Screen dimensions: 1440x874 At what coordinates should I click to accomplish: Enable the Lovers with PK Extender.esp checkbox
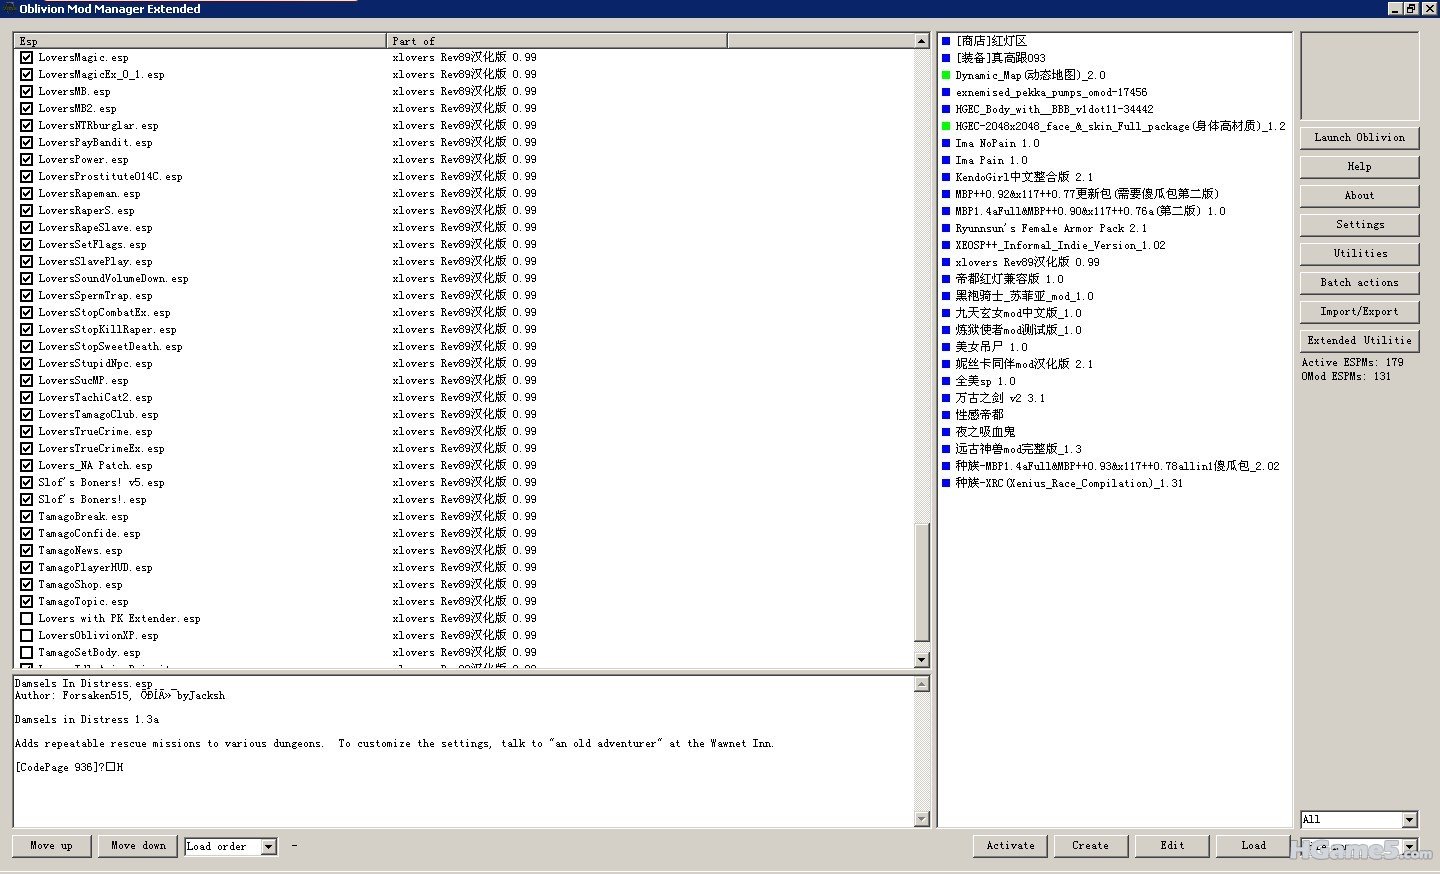click(27, 619)
